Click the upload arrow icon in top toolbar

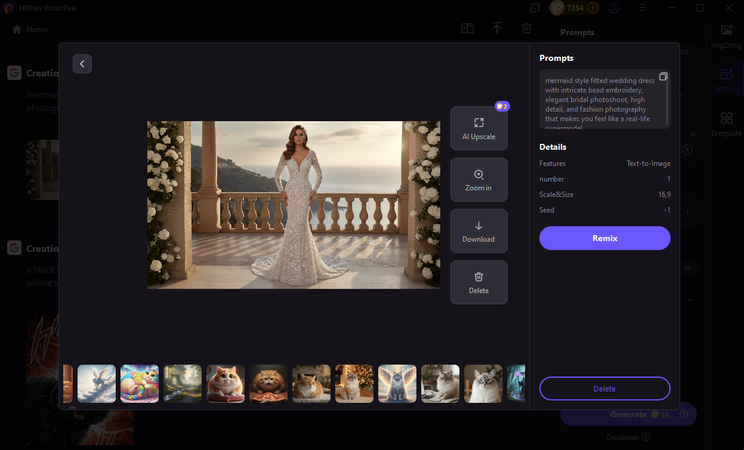(497, 28)
